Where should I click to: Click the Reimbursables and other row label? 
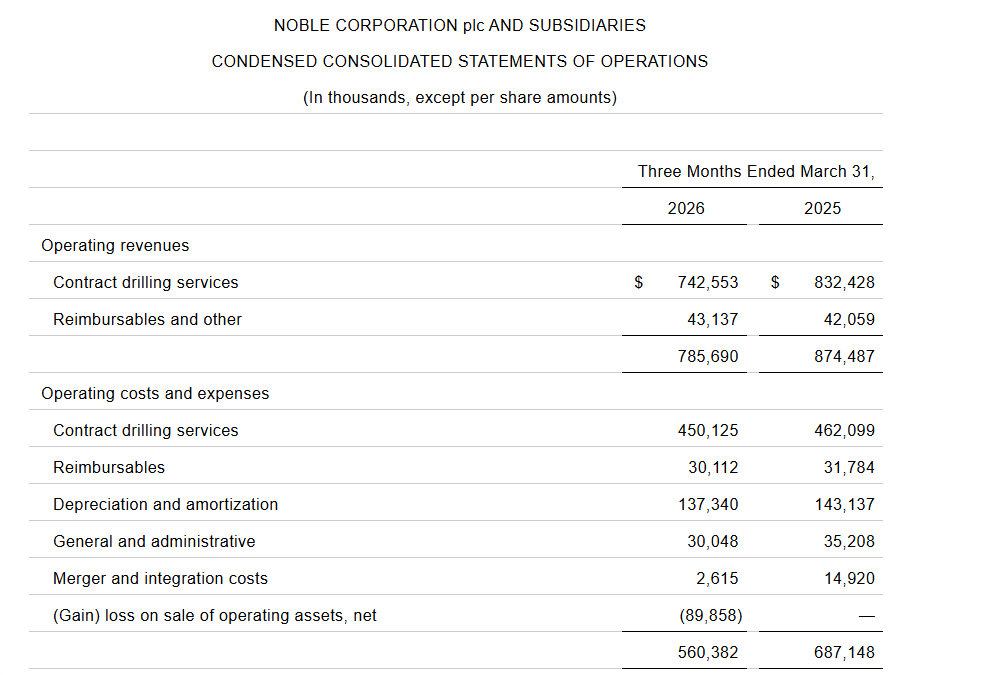[147, 319]
